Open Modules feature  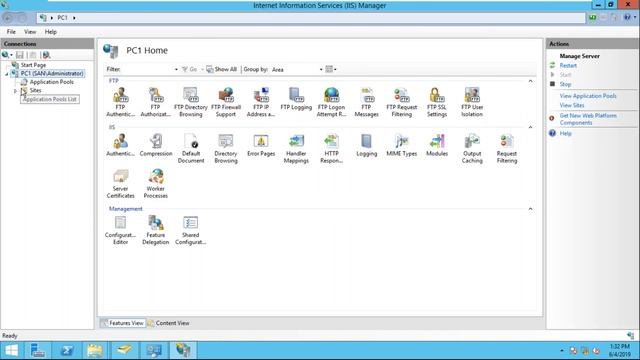pos(437,145)
